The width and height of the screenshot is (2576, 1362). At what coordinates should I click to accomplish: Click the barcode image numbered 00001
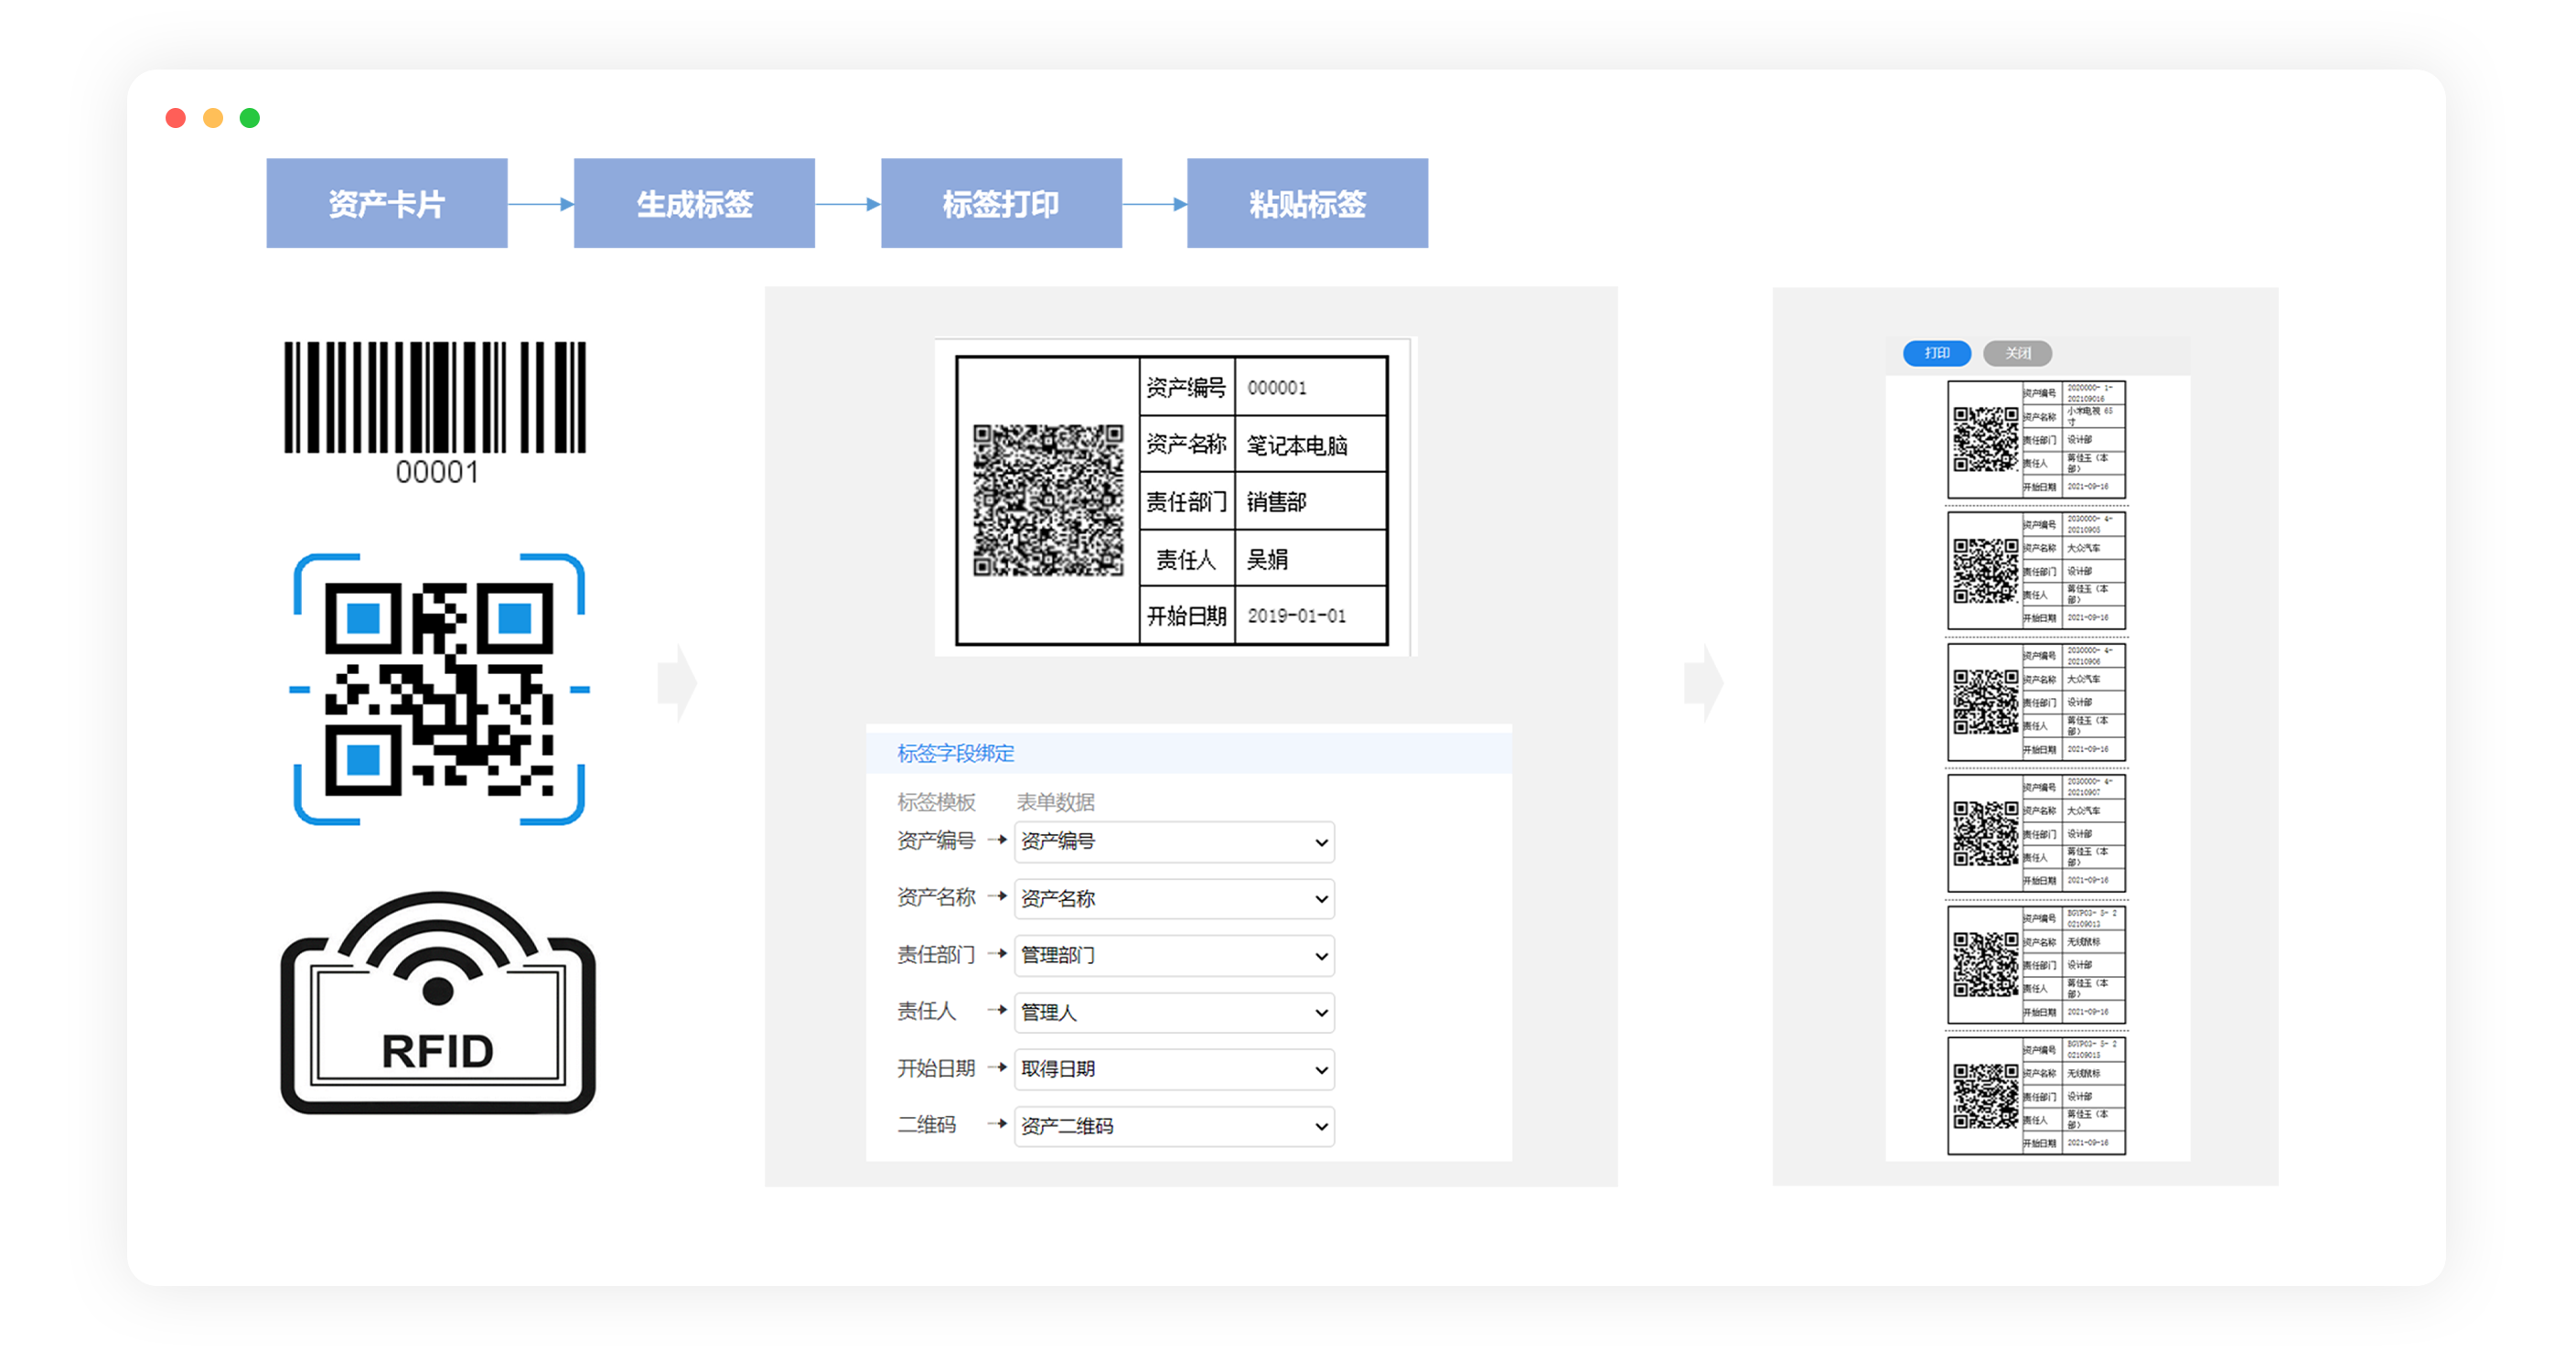point(435,412)
